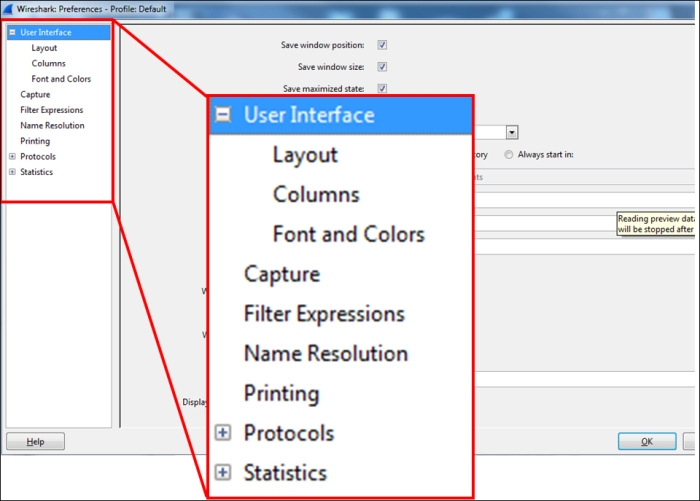
Task: Select Capture in the left sidebar tree
Action: click(35, 95)
